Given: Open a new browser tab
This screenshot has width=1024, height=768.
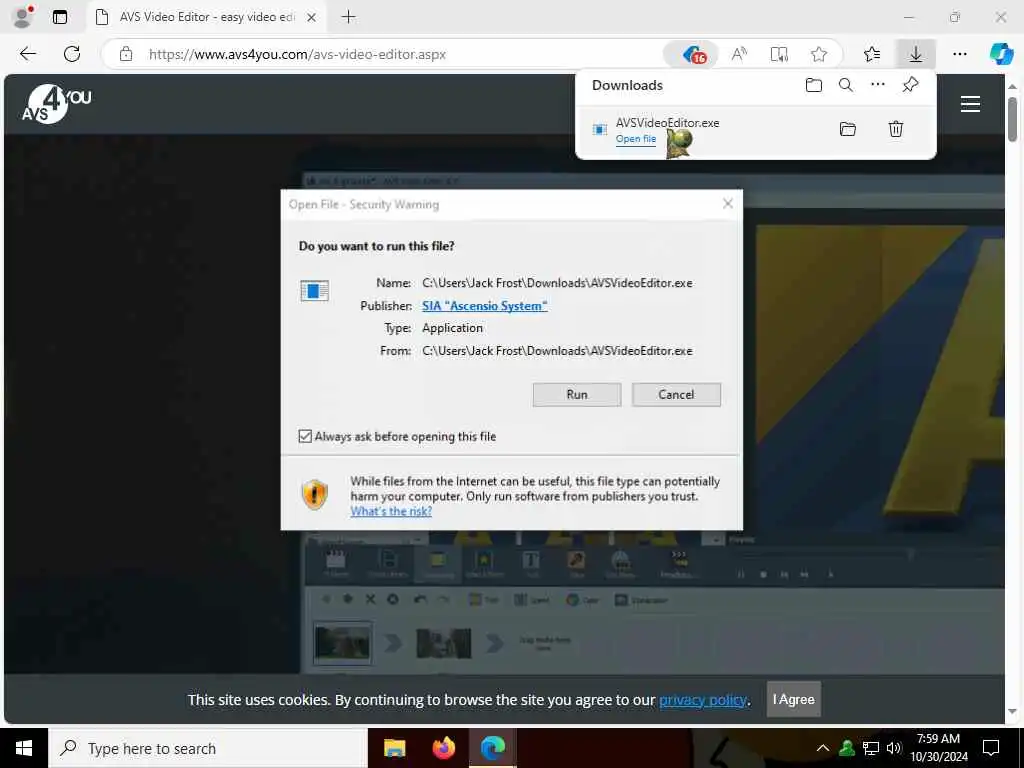Looking at the screenshot, I should click(x=349, y=17).
